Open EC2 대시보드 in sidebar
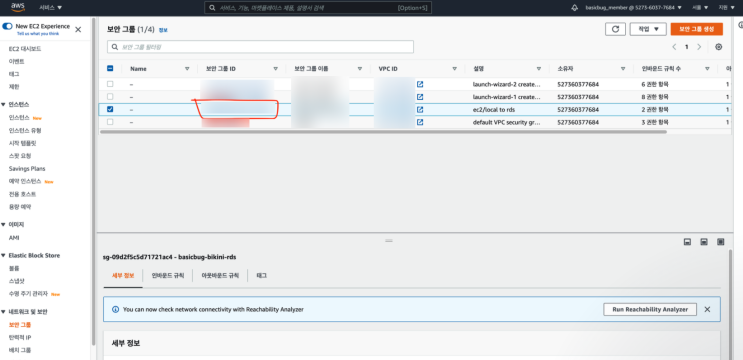The width and height of the screenshot is (743, 360). tap(25, 49)
